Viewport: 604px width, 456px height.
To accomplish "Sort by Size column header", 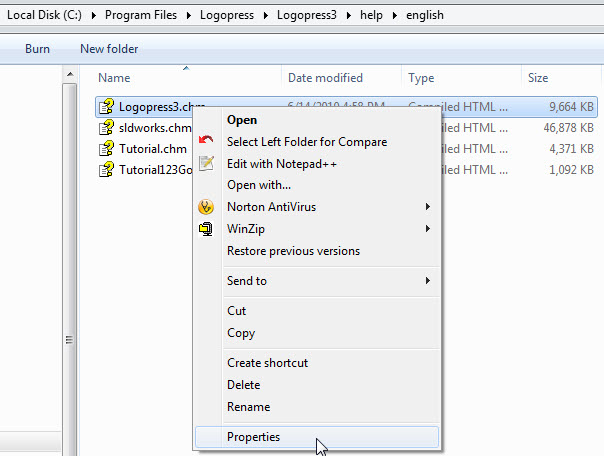I will 538,78.
